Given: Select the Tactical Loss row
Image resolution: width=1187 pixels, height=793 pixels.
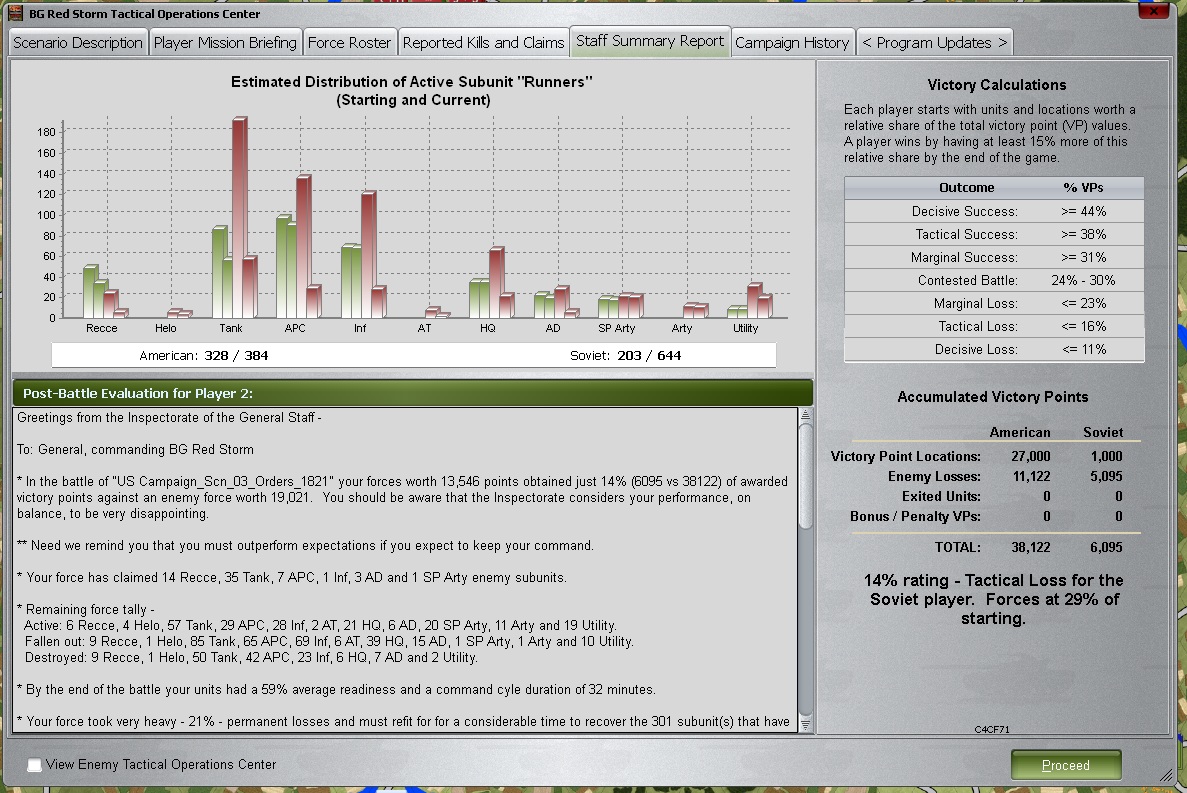Looking at the screenshot, I should point(994,326).
